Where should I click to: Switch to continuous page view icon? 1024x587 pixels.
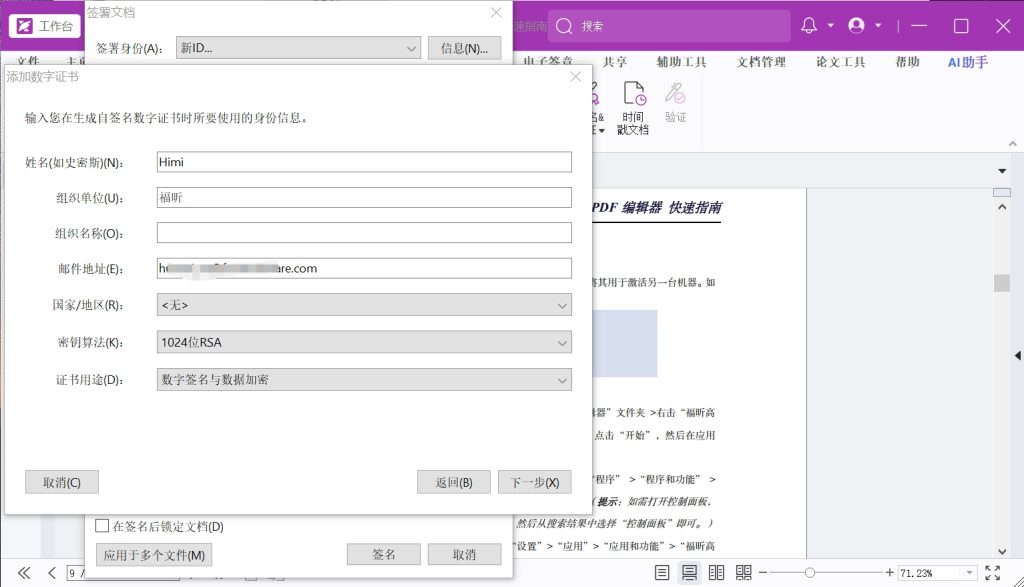tap(689, 573)
